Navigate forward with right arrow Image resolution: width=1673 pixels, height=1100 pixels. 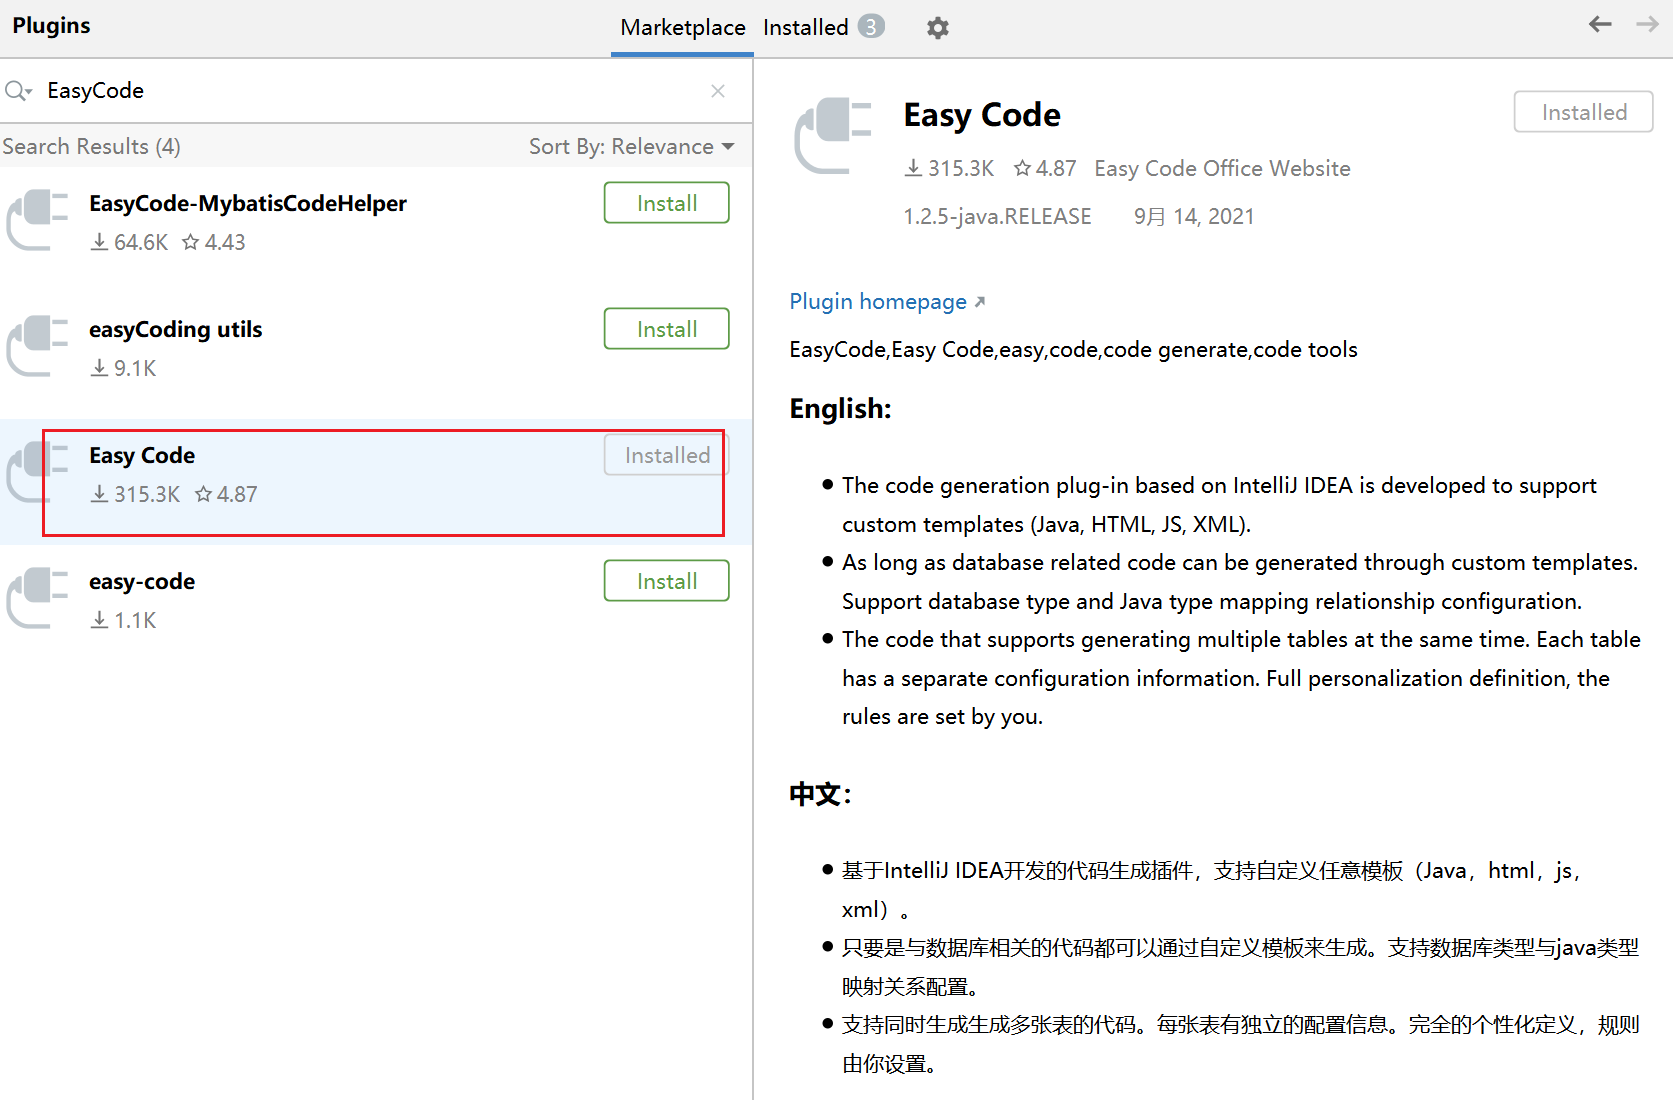pyautogui.click(x=1647, y=24)
